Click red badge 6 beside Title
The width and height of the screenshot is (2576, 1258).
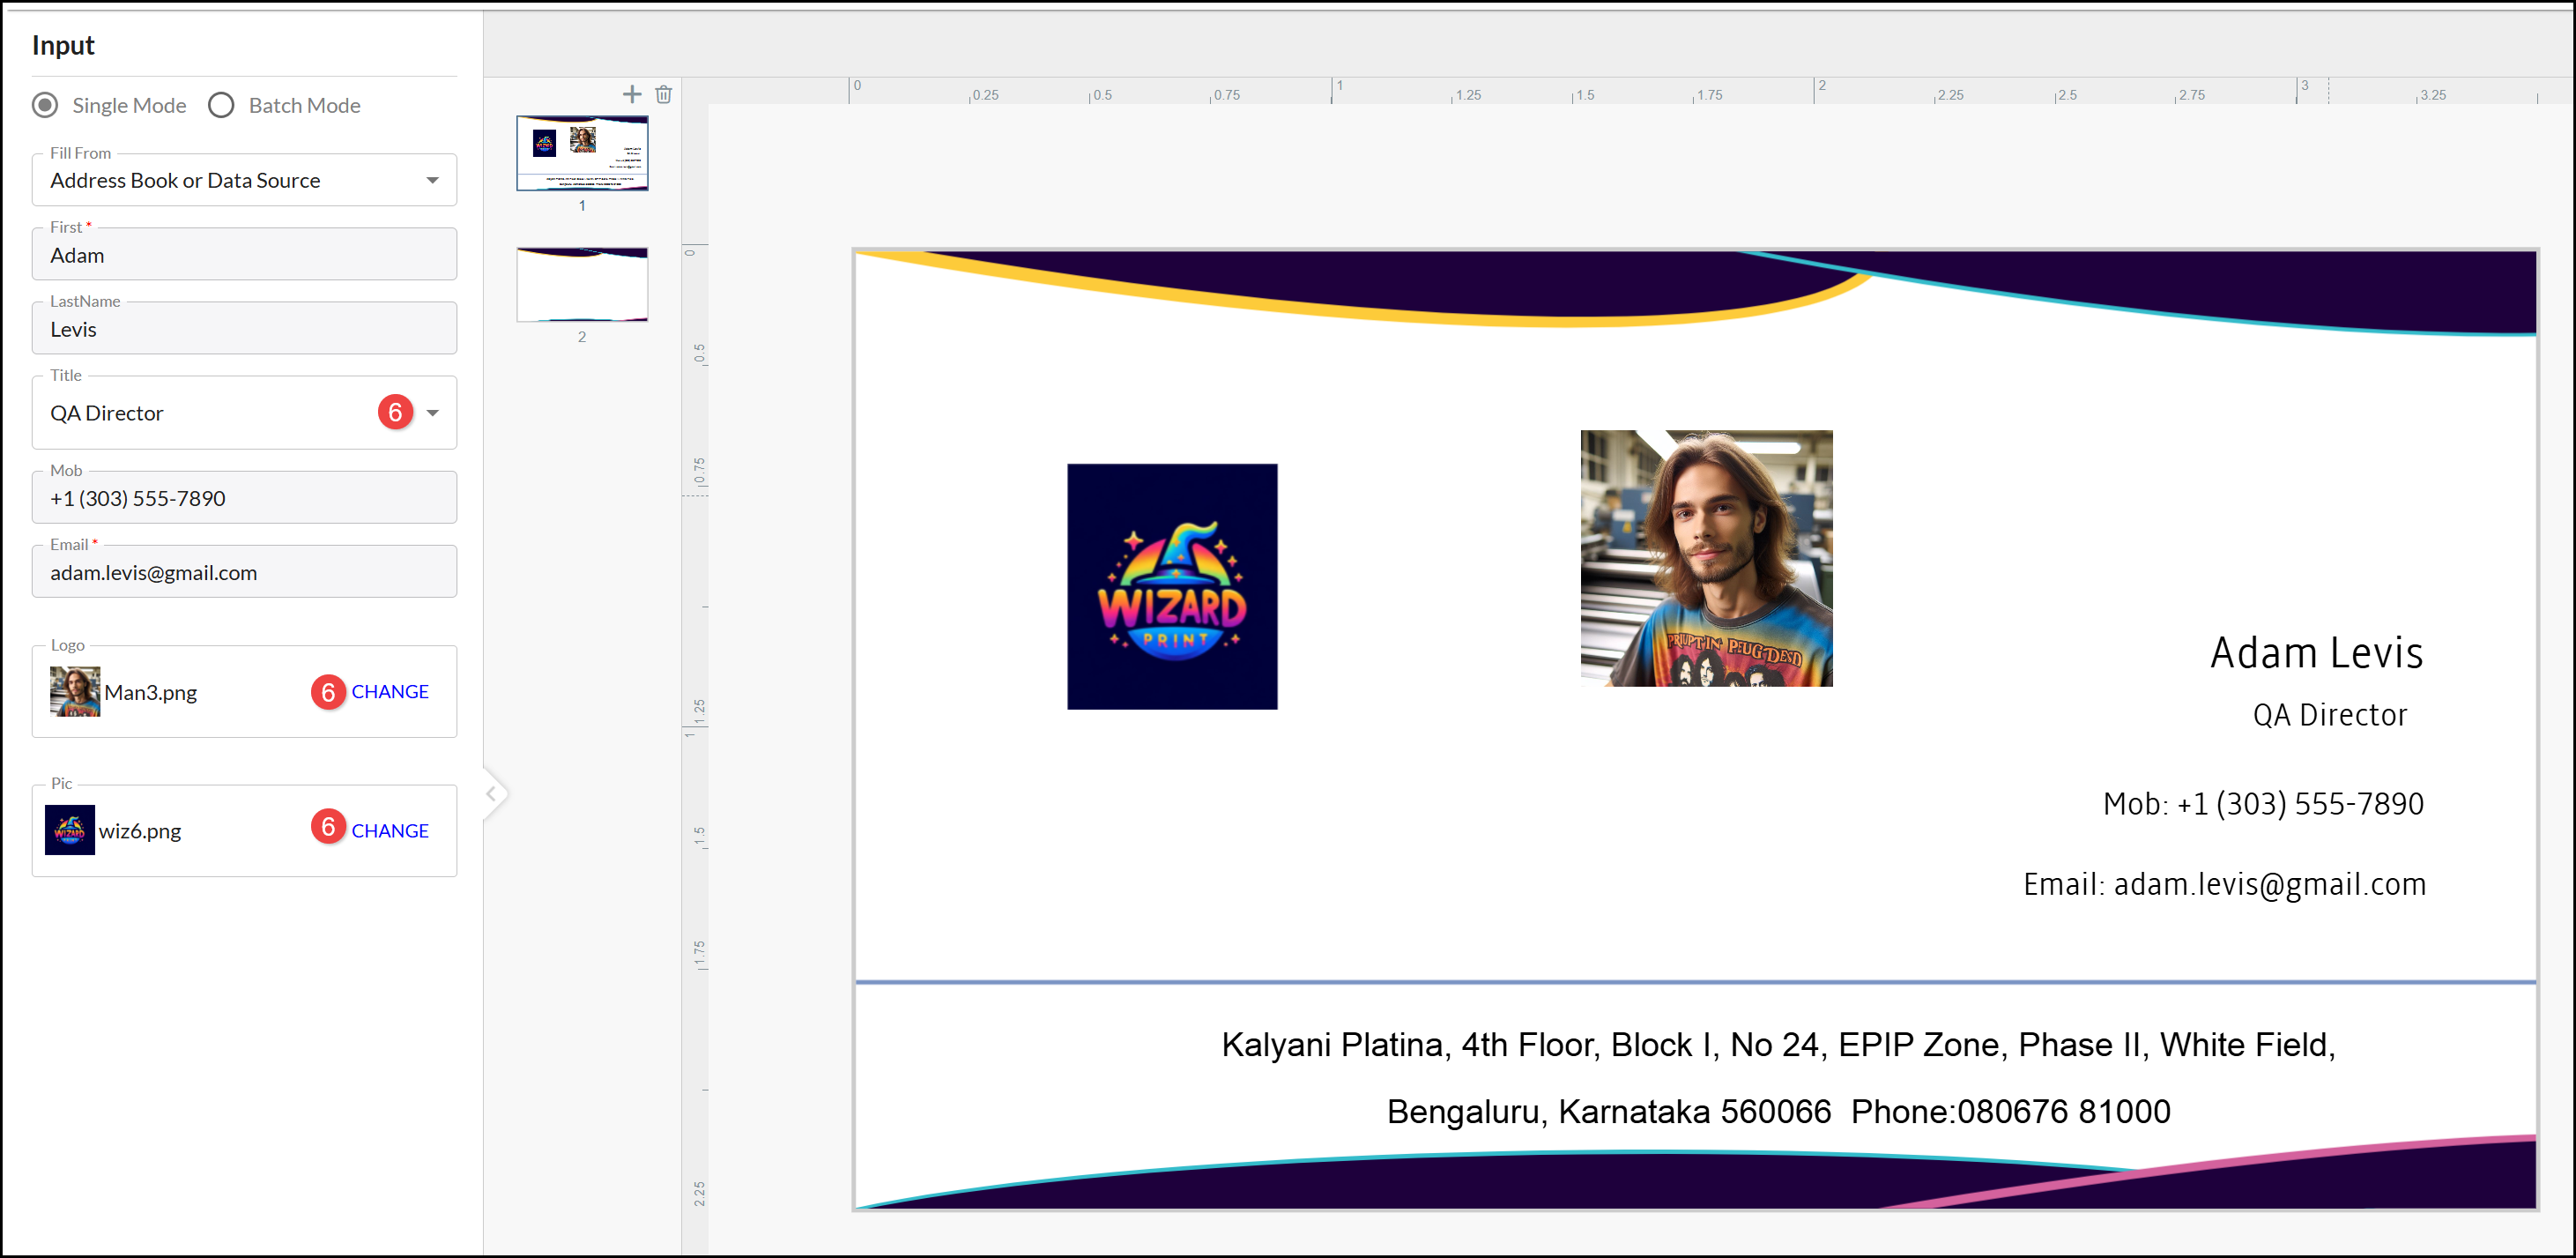[395, 412]
